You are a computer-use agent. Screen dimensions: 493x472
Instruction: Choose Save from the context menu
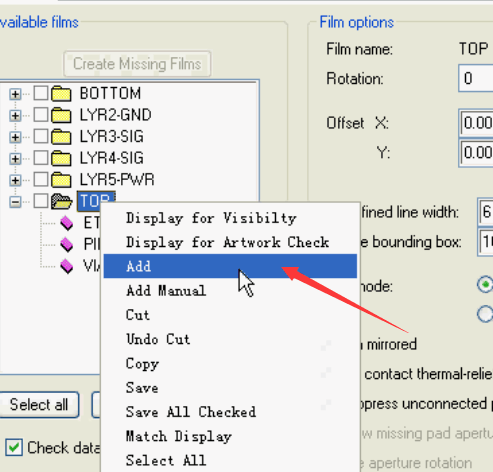tap(230, 388)
